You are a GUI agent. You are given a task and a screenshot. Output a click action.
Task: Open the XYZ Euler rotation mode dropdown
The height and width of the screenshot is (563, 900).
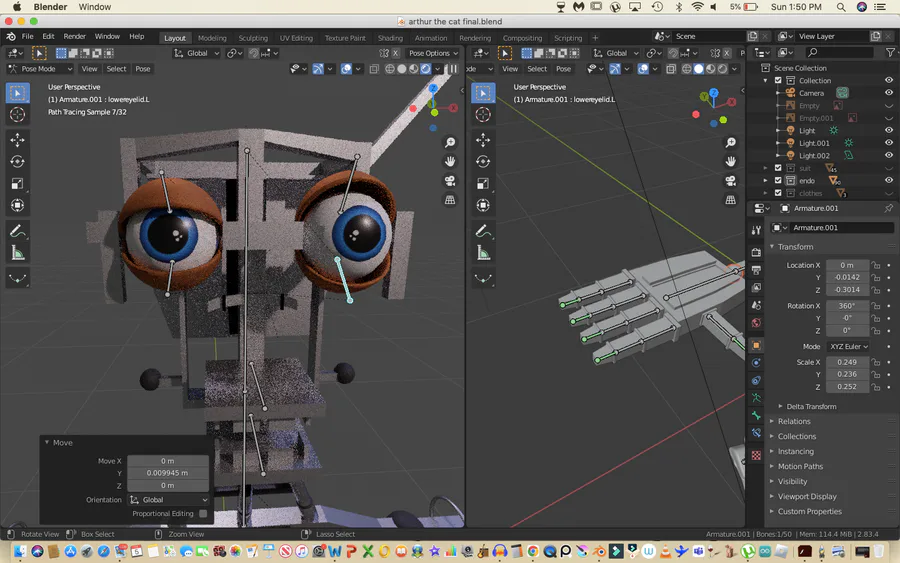848,347
